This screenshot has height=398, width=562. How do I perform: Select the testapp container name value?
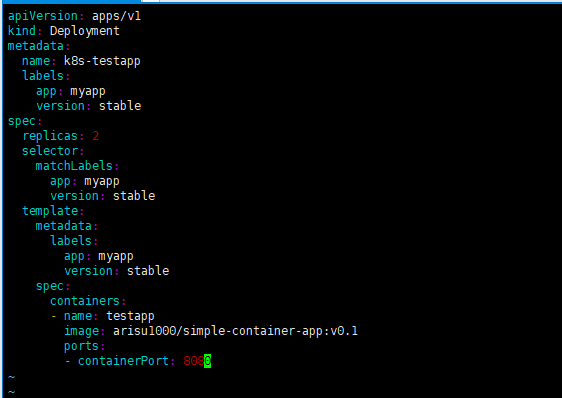click(x=130, y=316)
